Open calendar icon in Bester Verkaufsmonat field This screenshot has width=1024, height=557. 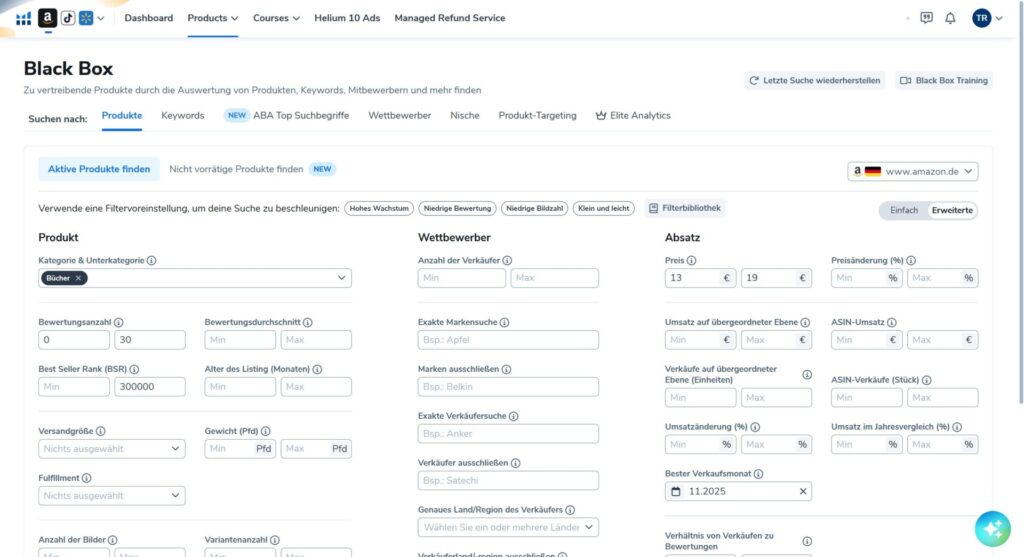676,492
